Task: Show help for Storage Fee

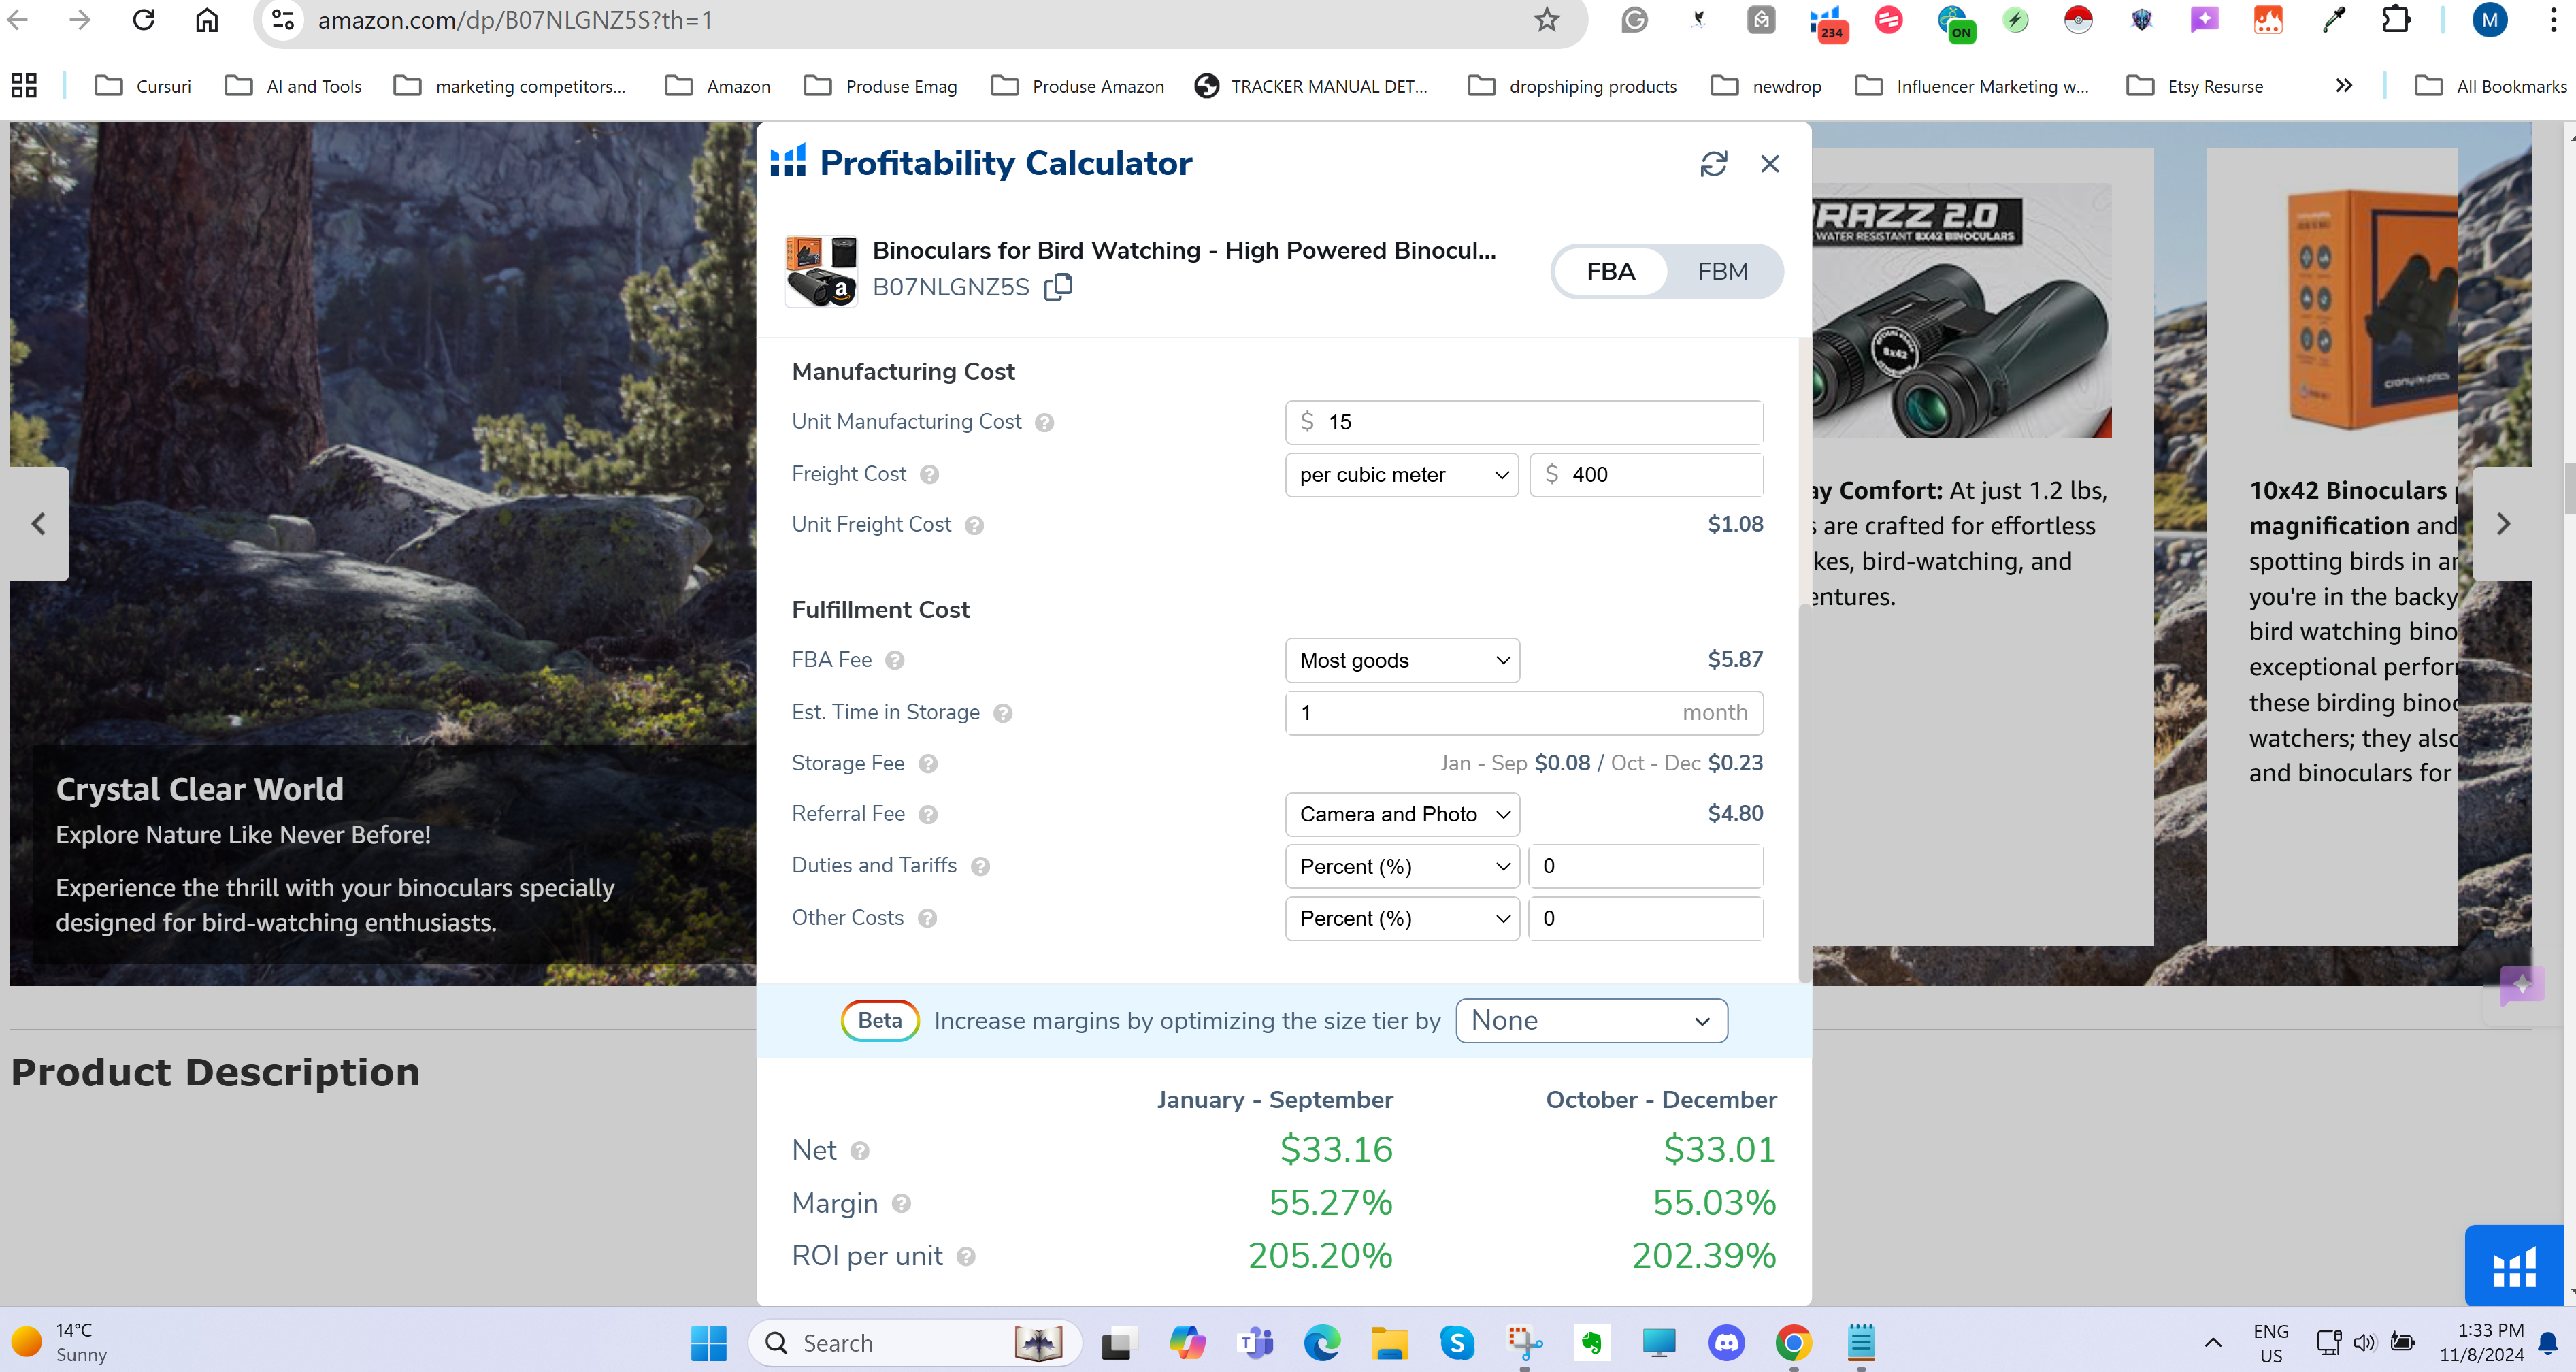Action: [928, 764]
